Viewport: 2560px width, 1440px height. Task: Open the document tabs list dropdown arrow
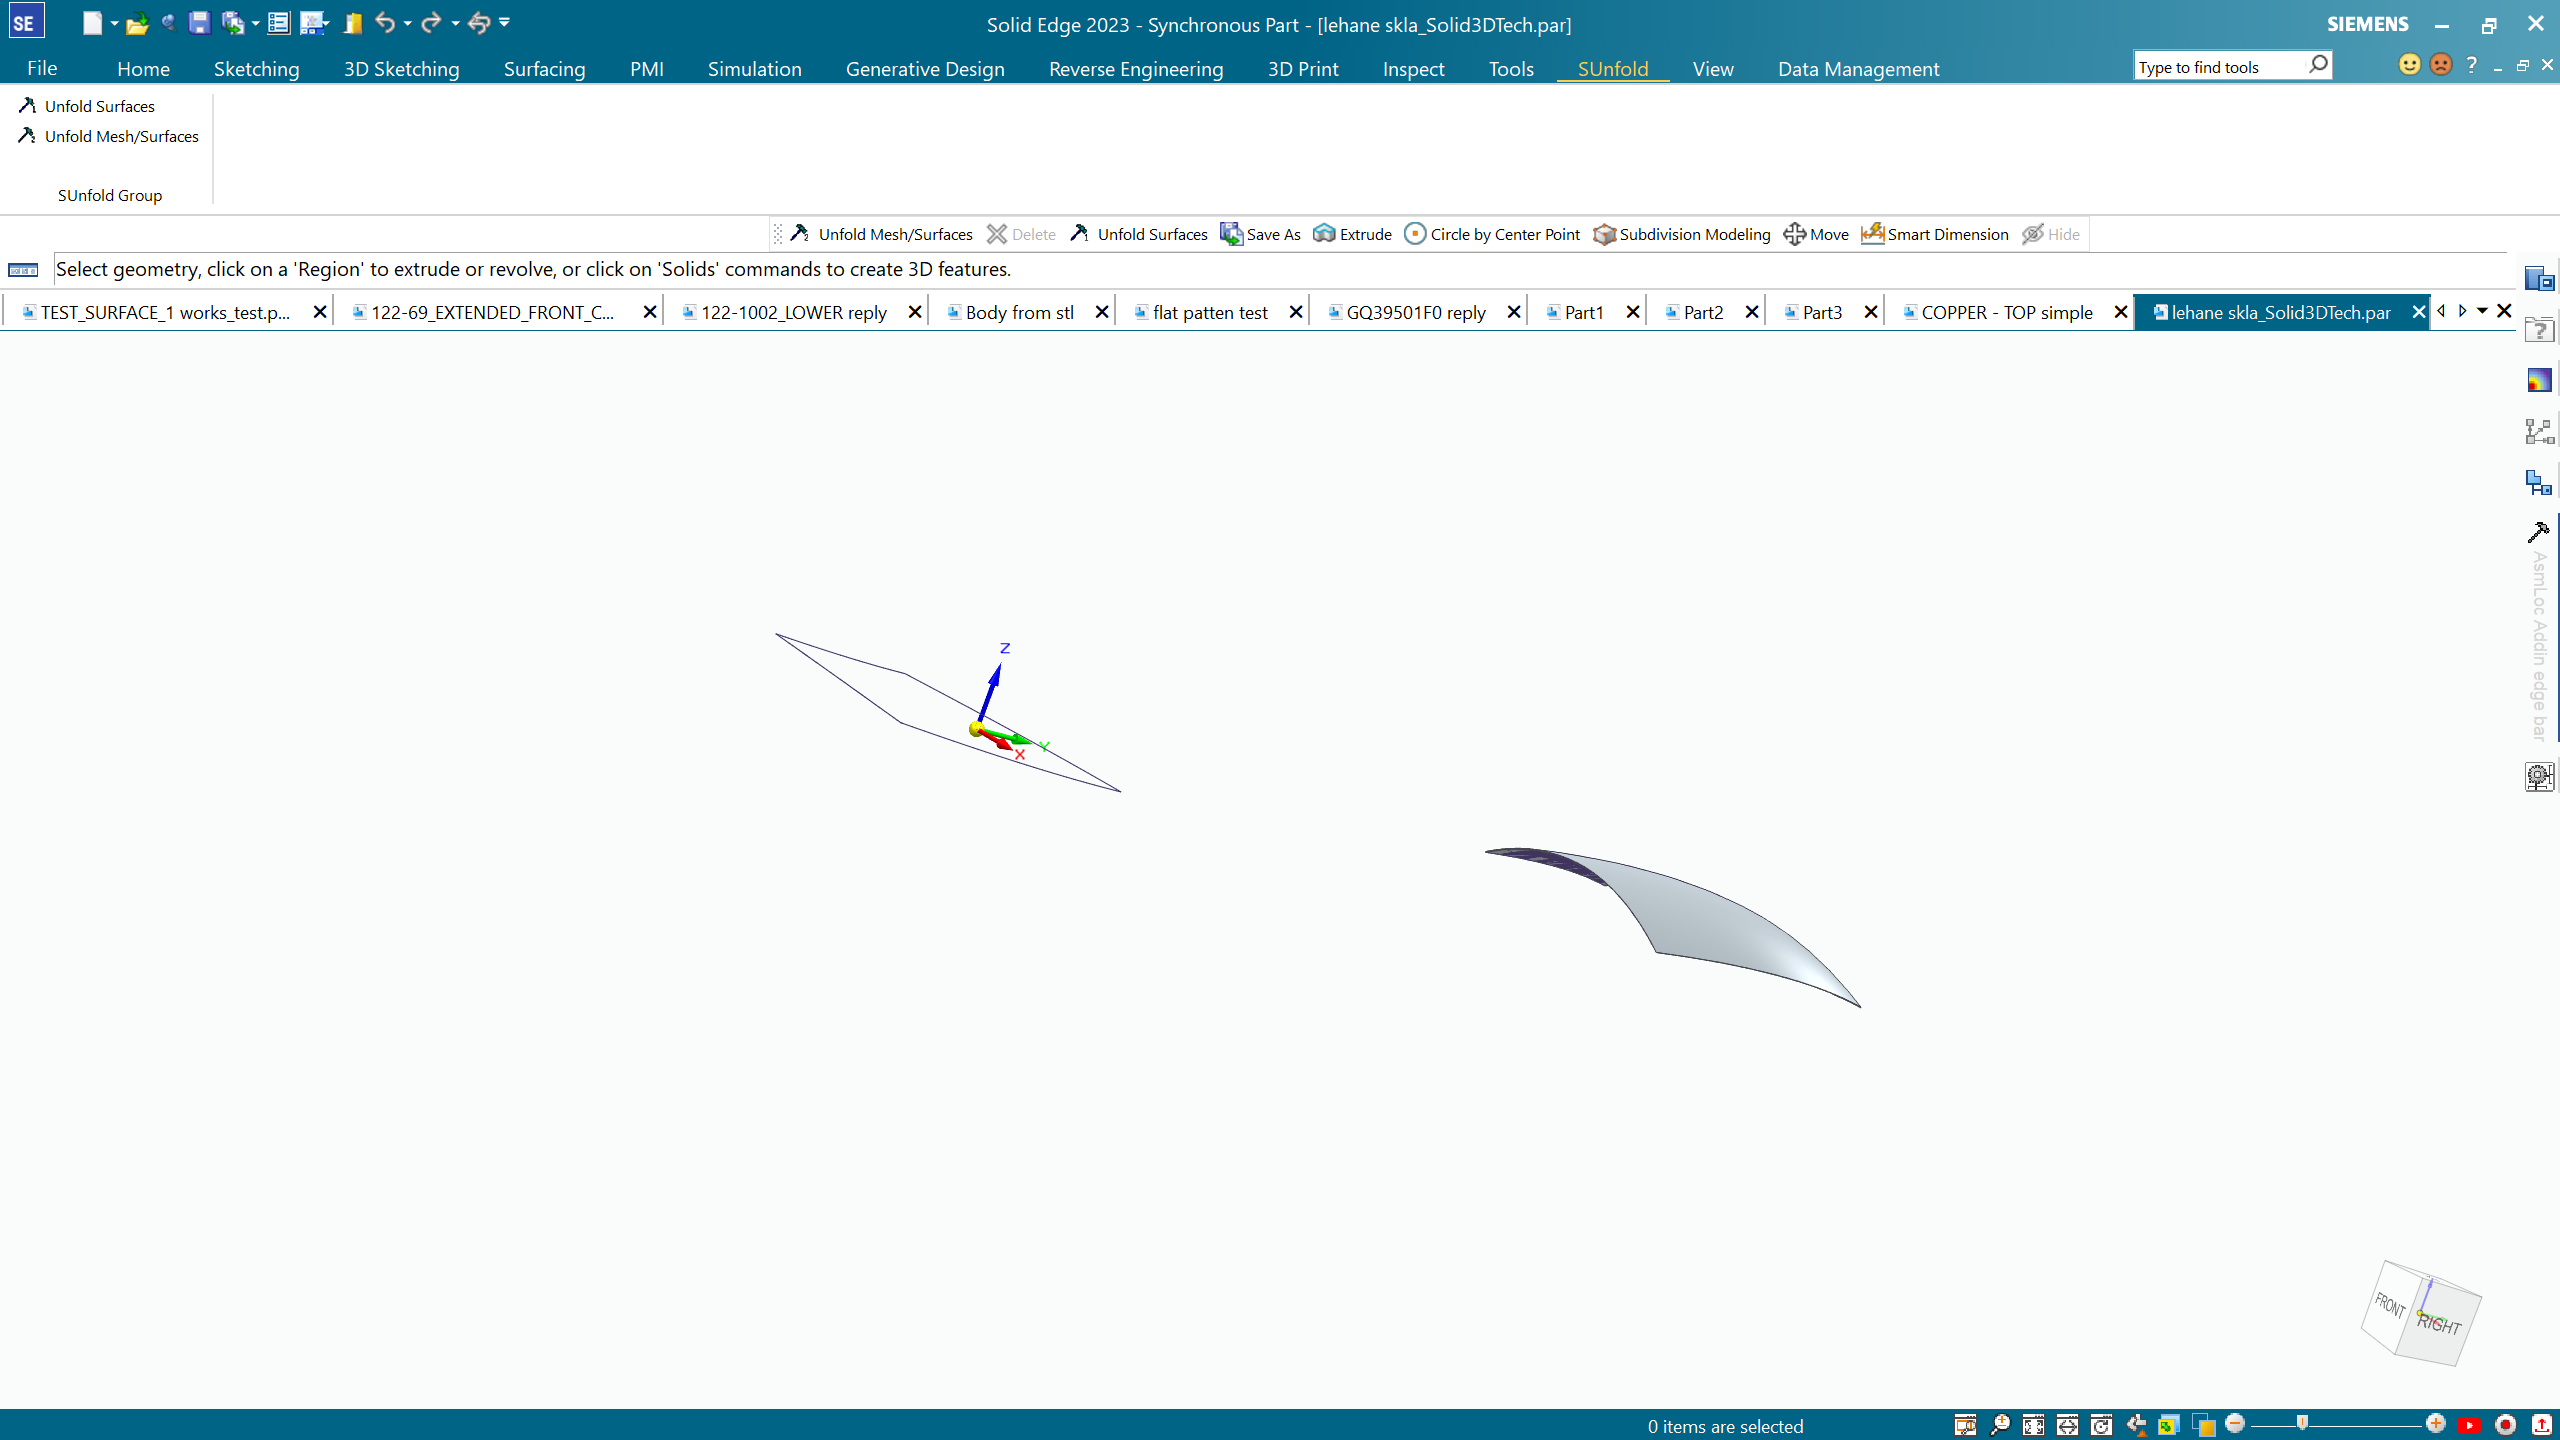(2482, 312)
